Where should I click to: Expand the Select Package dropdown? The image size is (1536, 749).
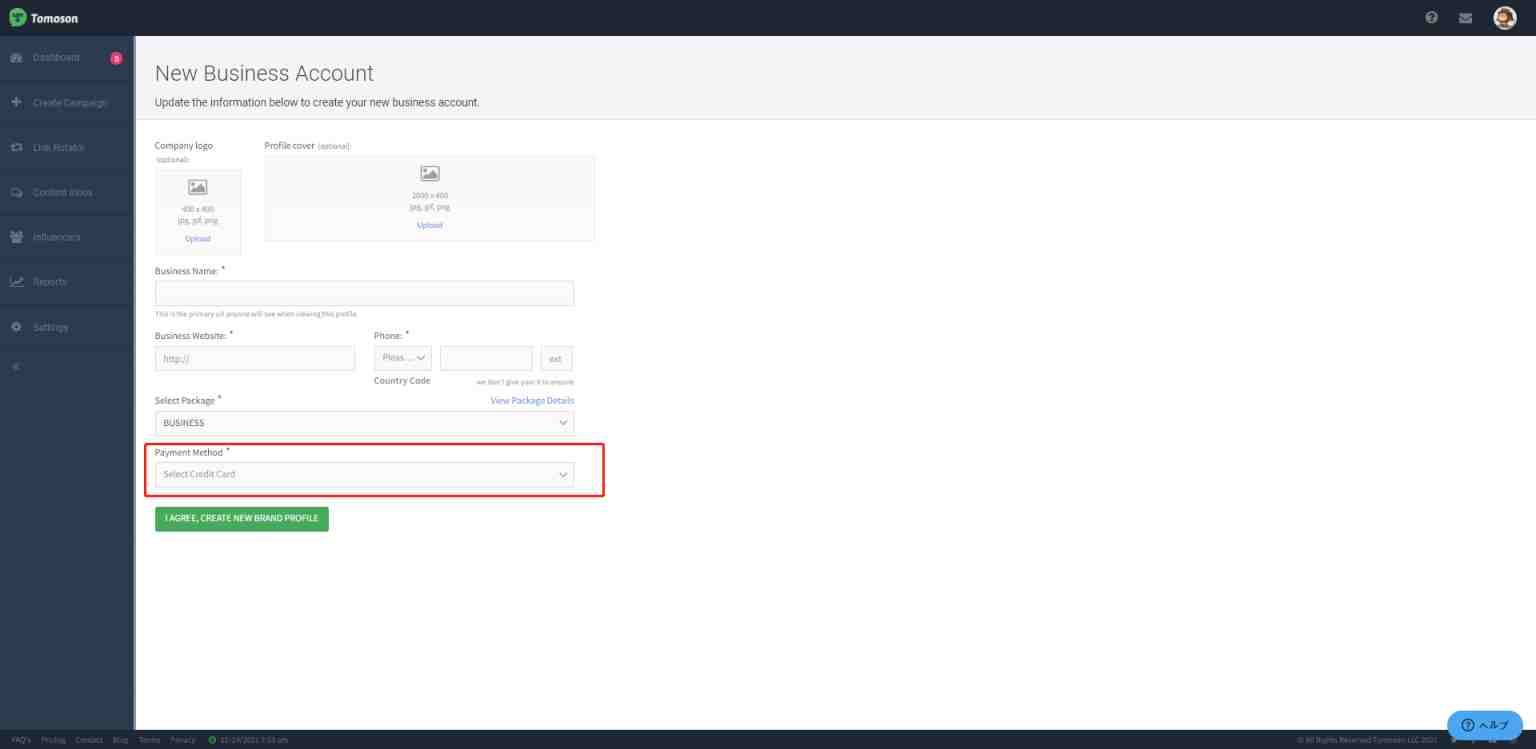click(364, 423)
